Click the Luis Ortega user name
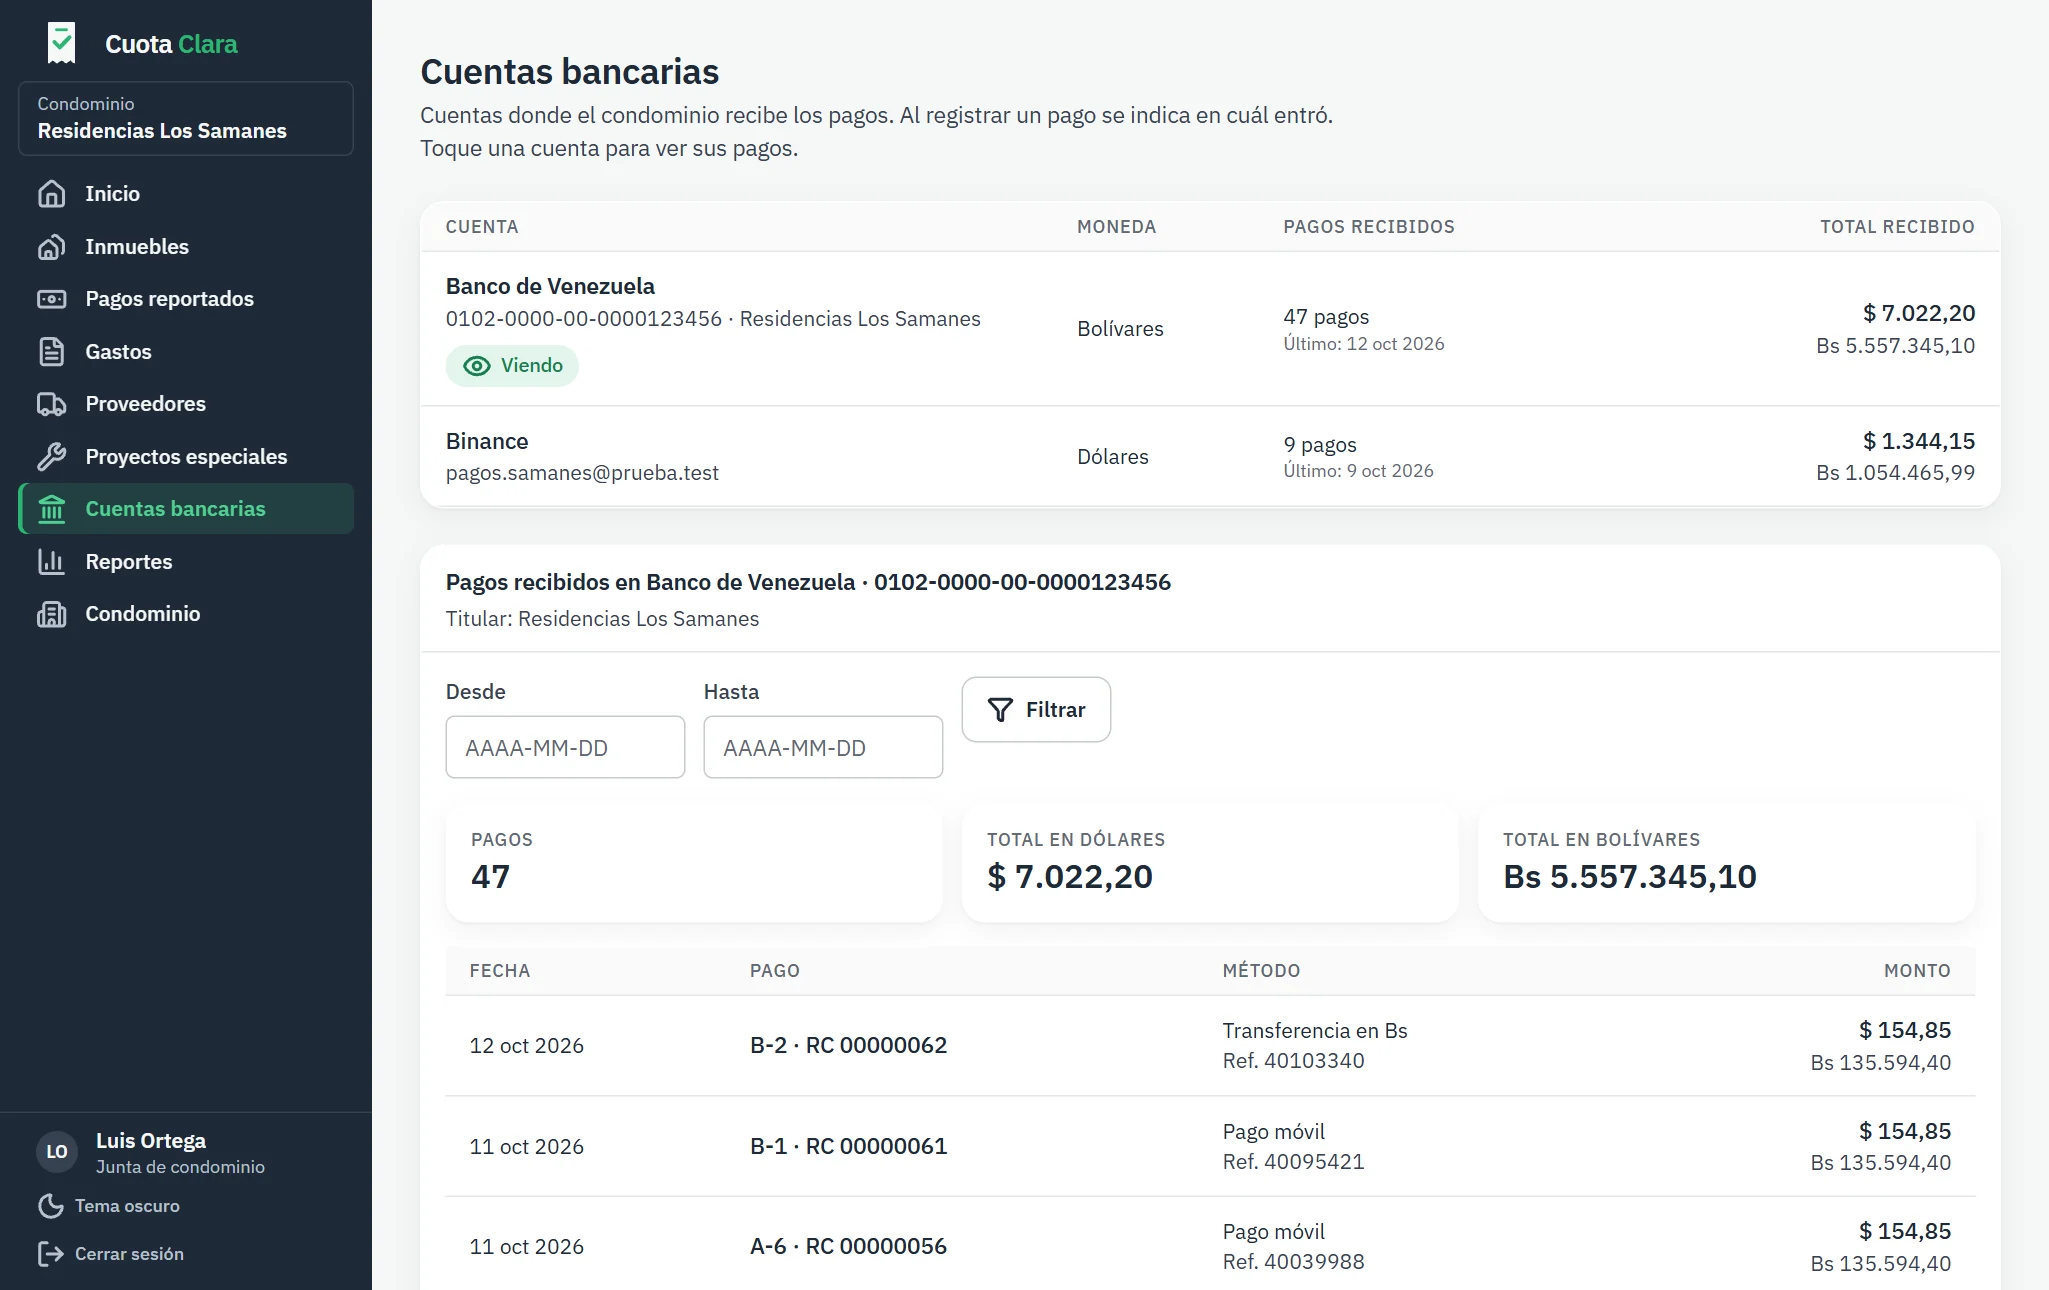2049x1290 pixels. pyautogui.click(x=151, y=1141)
